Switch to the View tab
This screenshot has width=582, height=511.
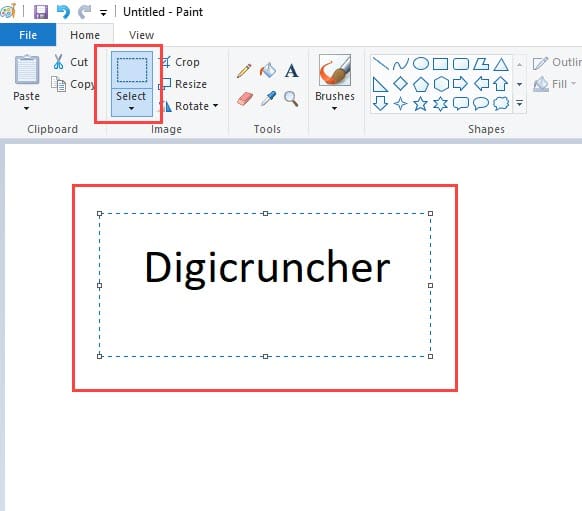click(141, 35)
